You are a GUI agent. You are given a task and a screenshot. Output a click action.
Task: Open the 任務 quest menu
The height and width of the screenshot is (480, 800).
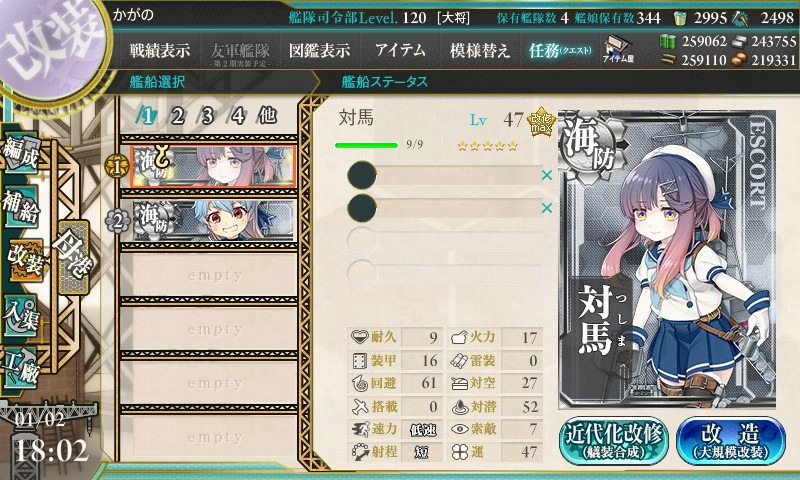click(560, 50)
